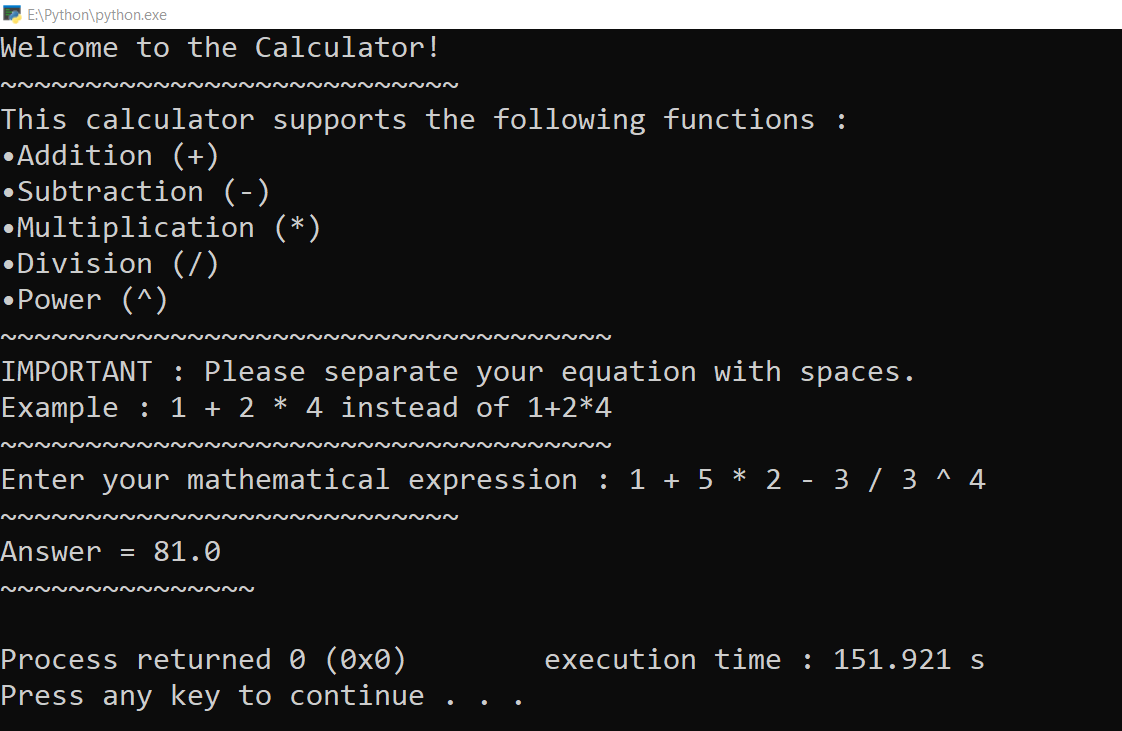Click the execution time 151.921 s text
Viewport: 1122px width, 731px height.
tap(763, 659)
